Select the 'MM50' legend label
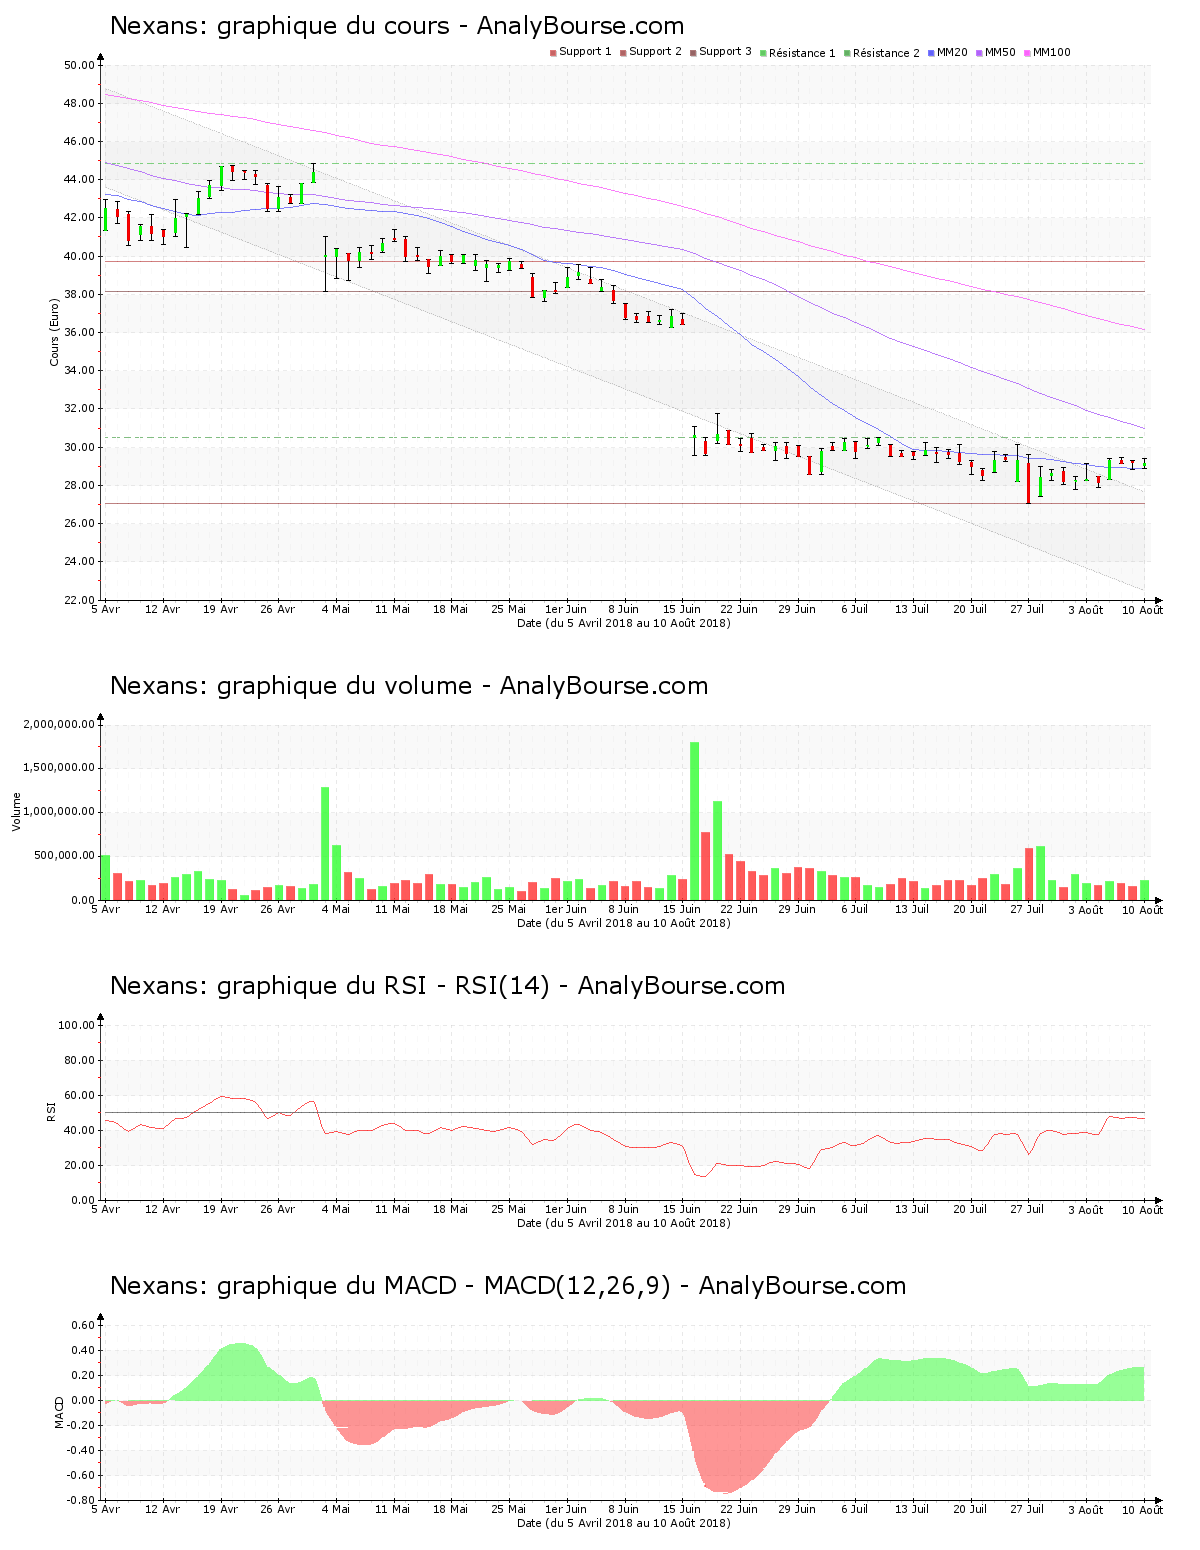Viewport: 1200px width, 1550px height. 1000,52
